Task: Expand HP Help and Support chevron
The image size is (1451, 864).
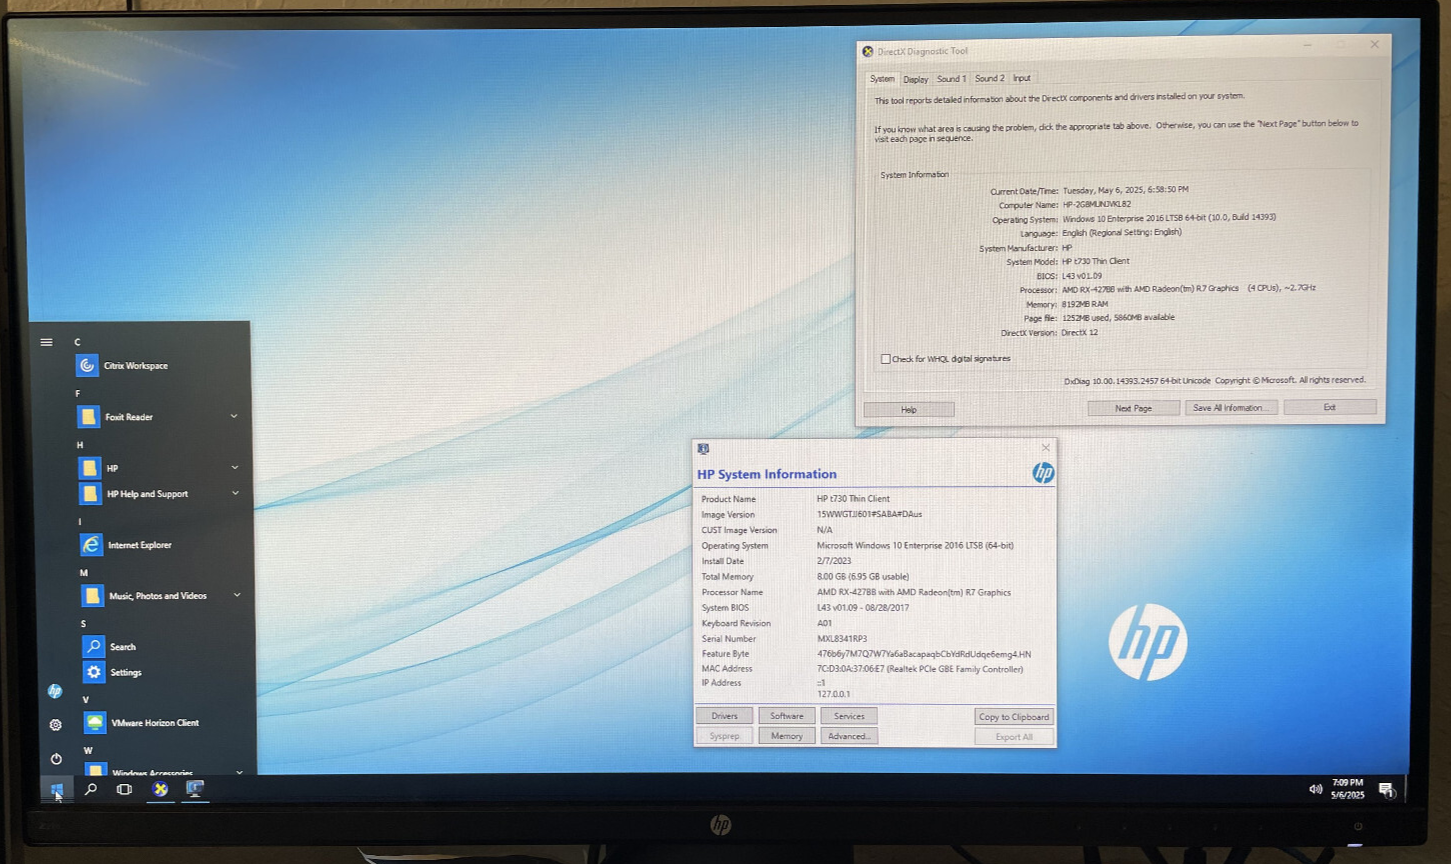Action: [236, 493]
